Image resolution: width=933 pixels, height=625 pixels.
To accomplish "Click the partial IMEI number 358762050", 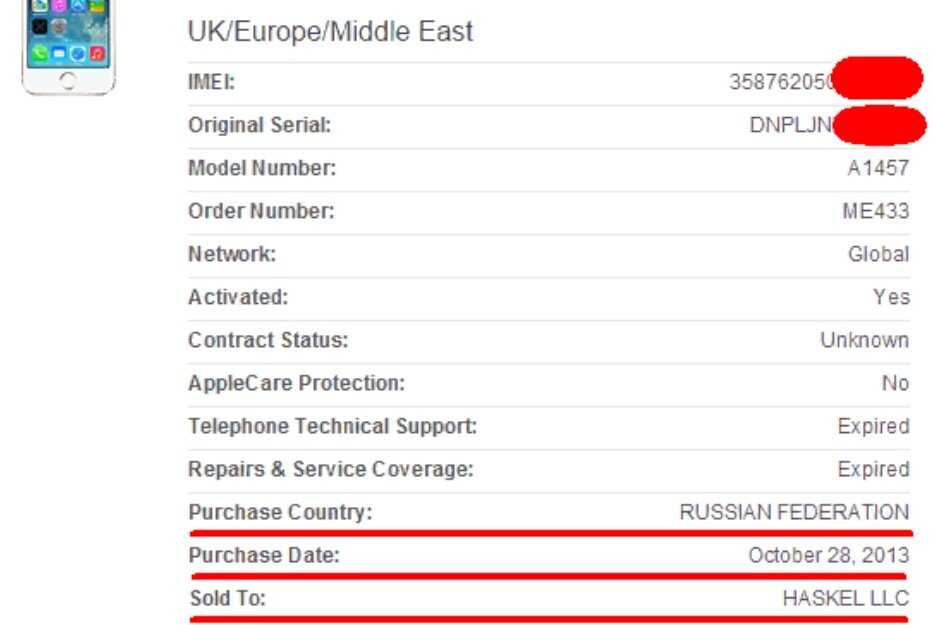I will (x=781, y=84).
